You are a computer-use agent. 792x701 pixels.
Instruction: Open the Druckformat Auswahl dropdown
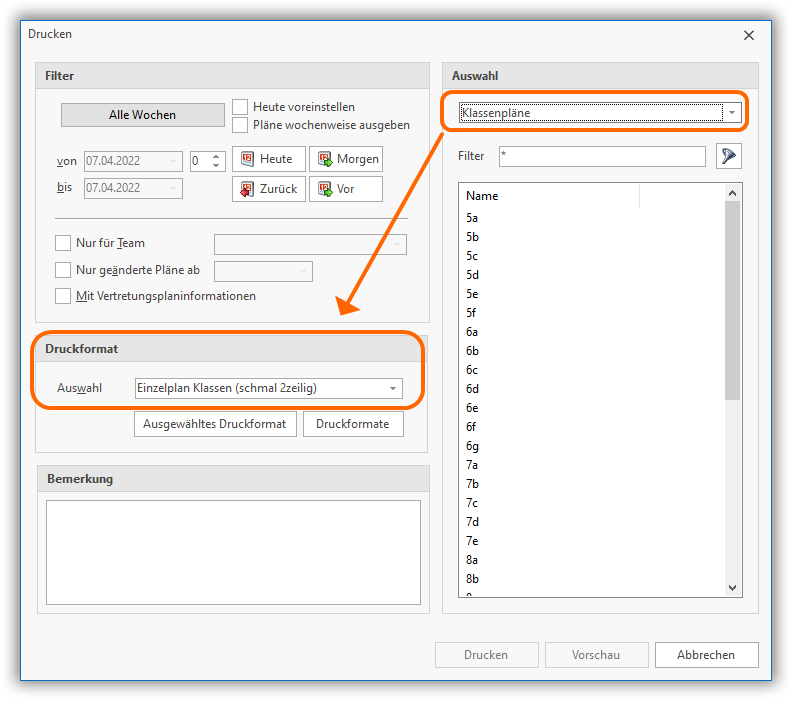click(393, 388)
